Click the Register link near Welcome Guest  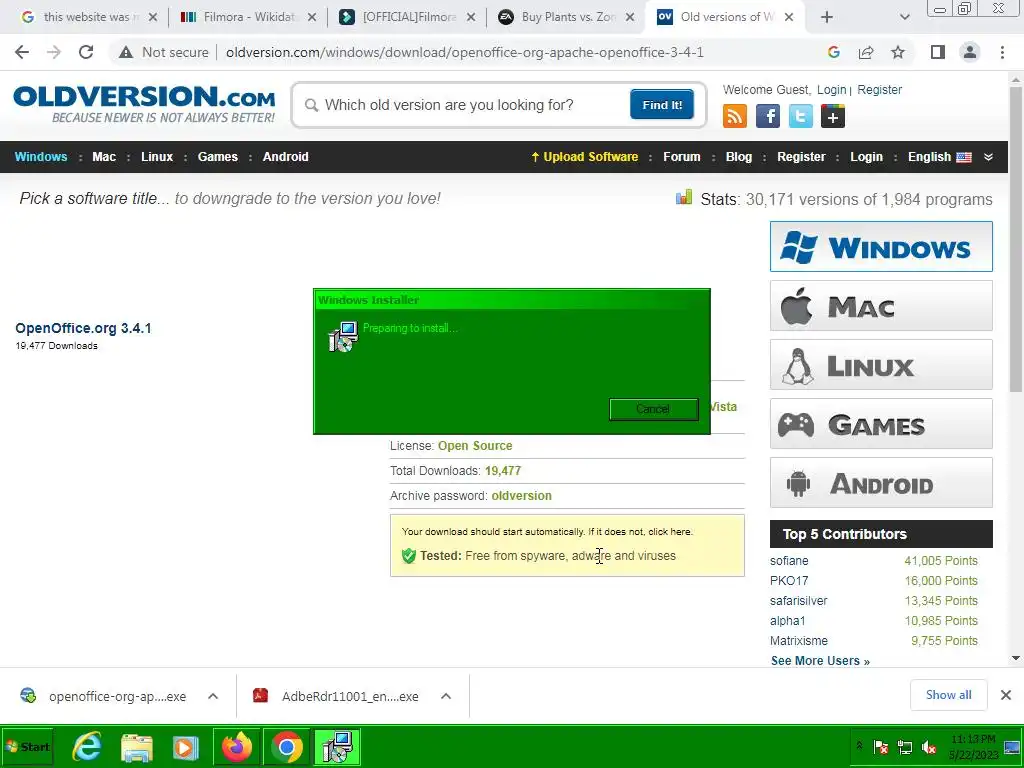click(x=879, y=89)
